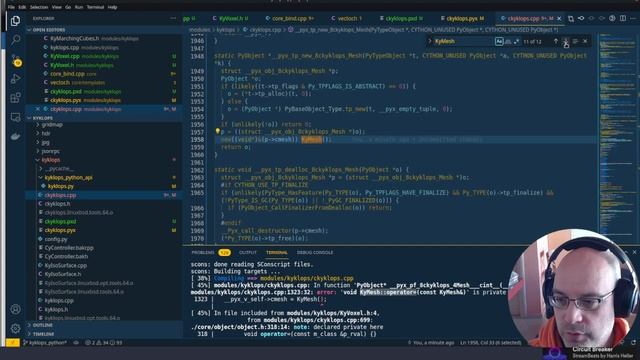Toggle Match Case in find widget

coord(499,41)
